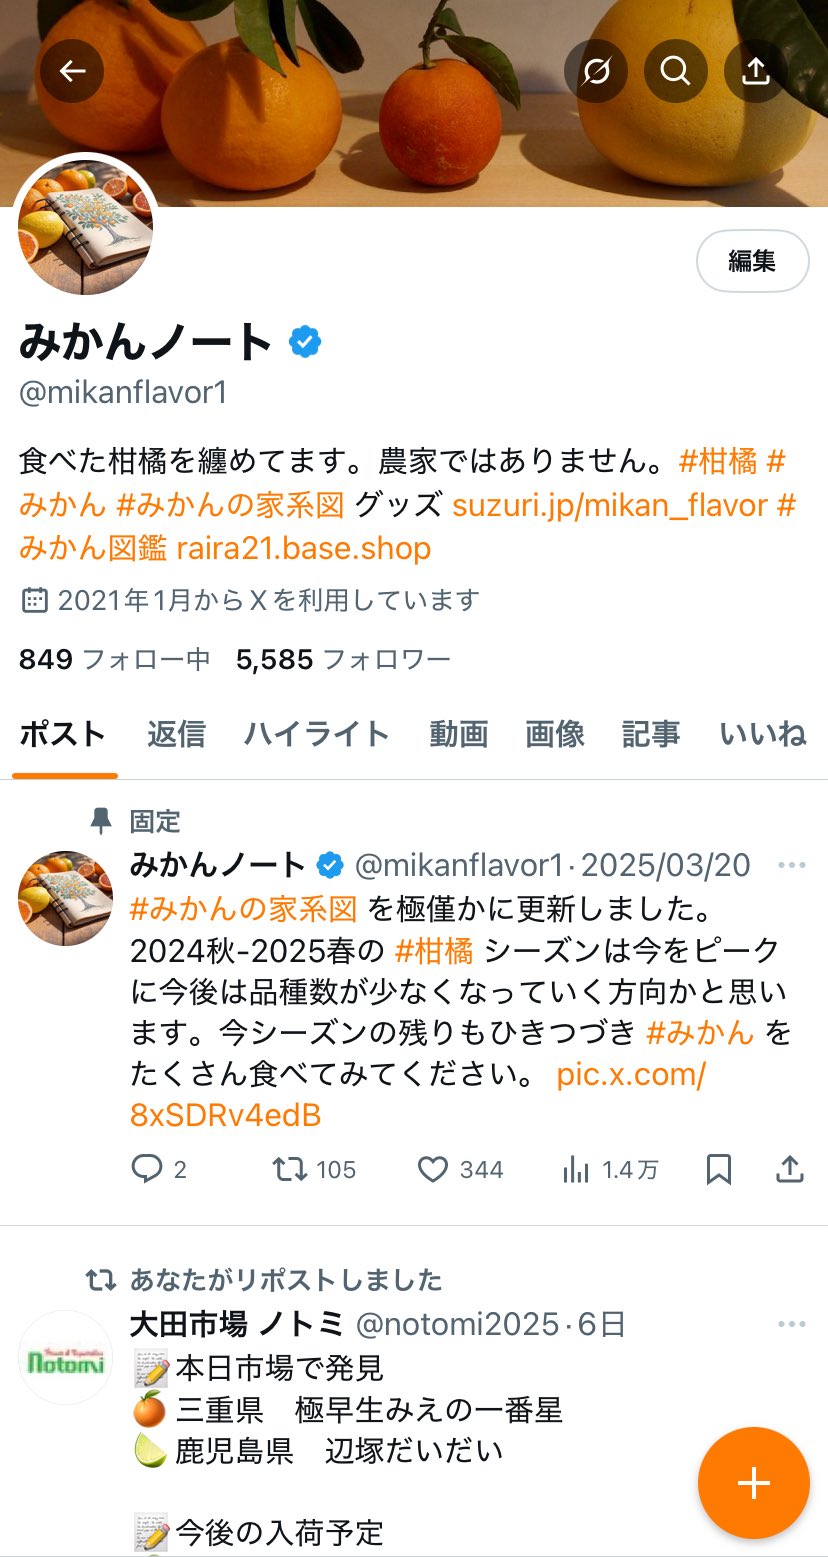The image size is (828, 1557).
Task: Click the 編集 profile button
Action: [x=752, y=261]
